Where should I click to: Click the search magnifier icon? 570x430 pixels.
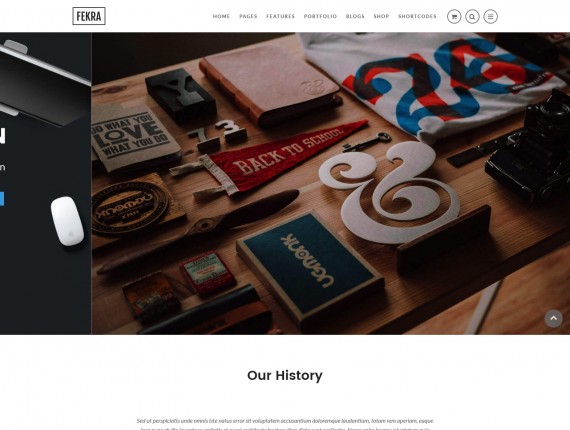pos(472,16)
